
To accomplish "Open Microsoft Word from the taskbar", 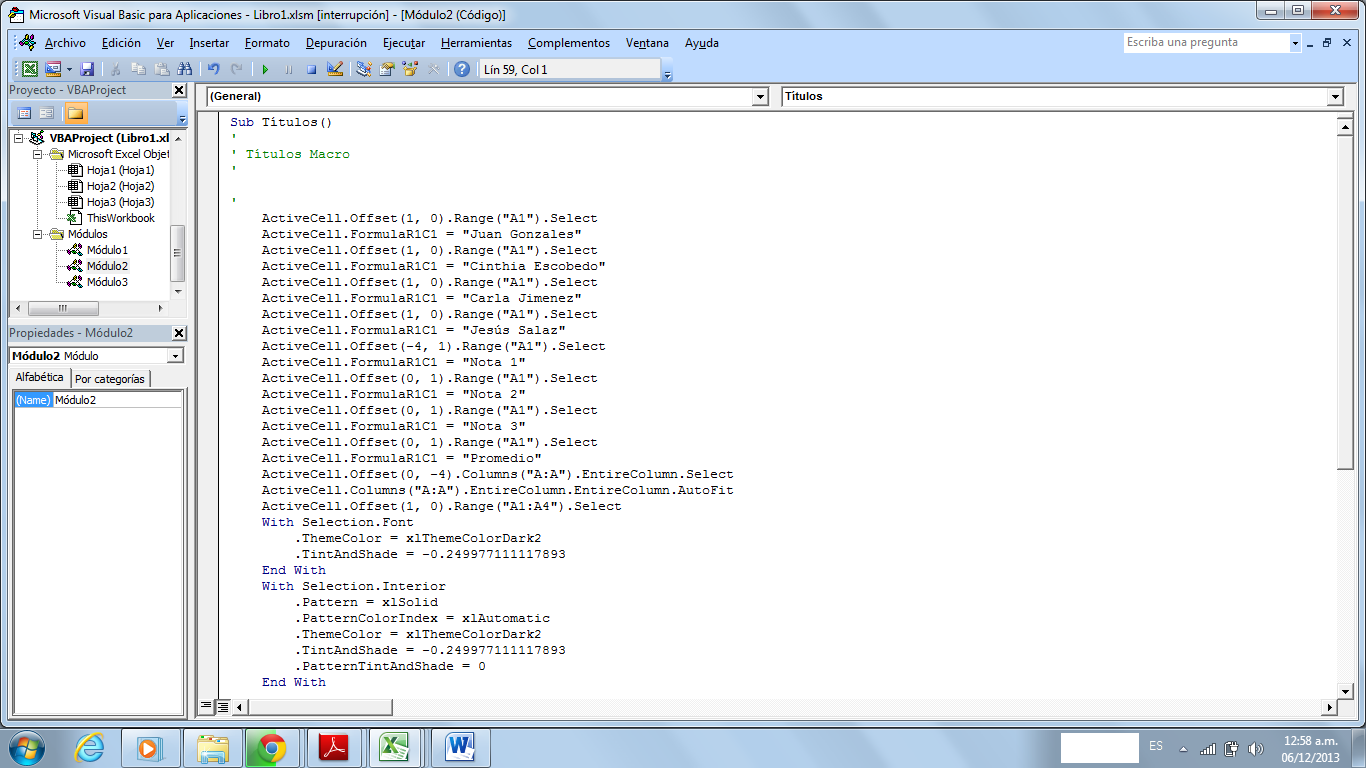I will (461, 747).
